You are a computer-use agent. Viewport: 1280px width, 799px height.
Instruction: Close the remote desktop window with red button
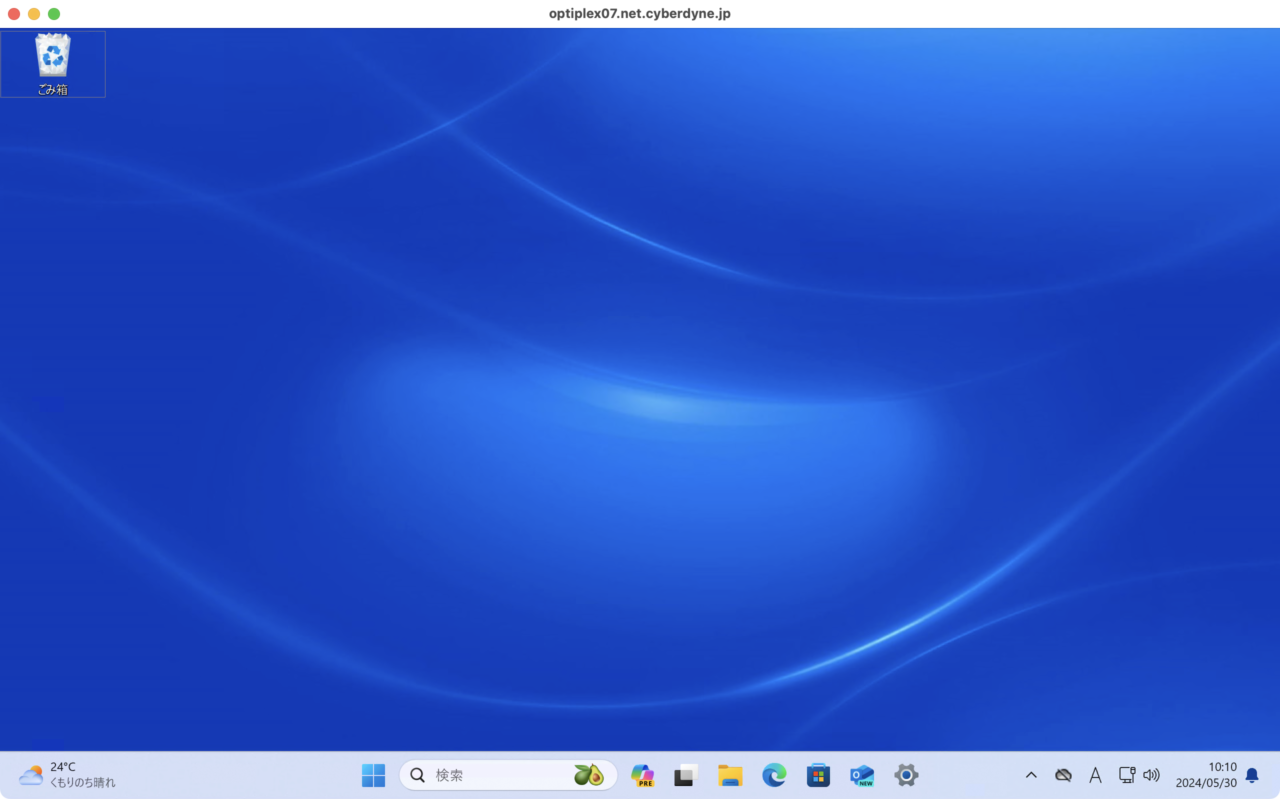(14, 14)
